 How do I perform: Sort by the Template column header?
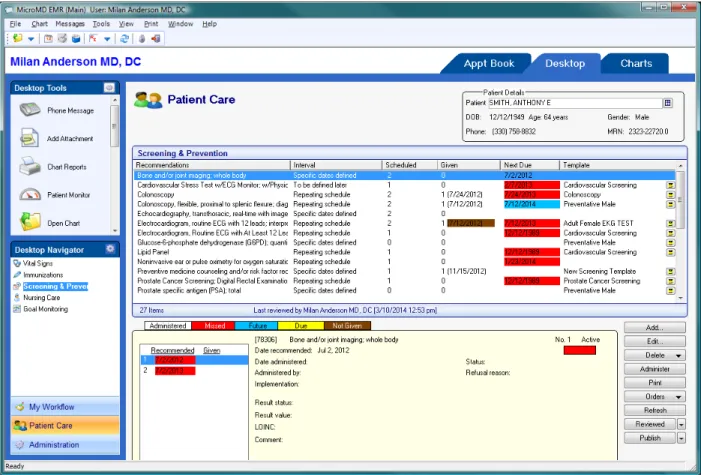point(618,165)
